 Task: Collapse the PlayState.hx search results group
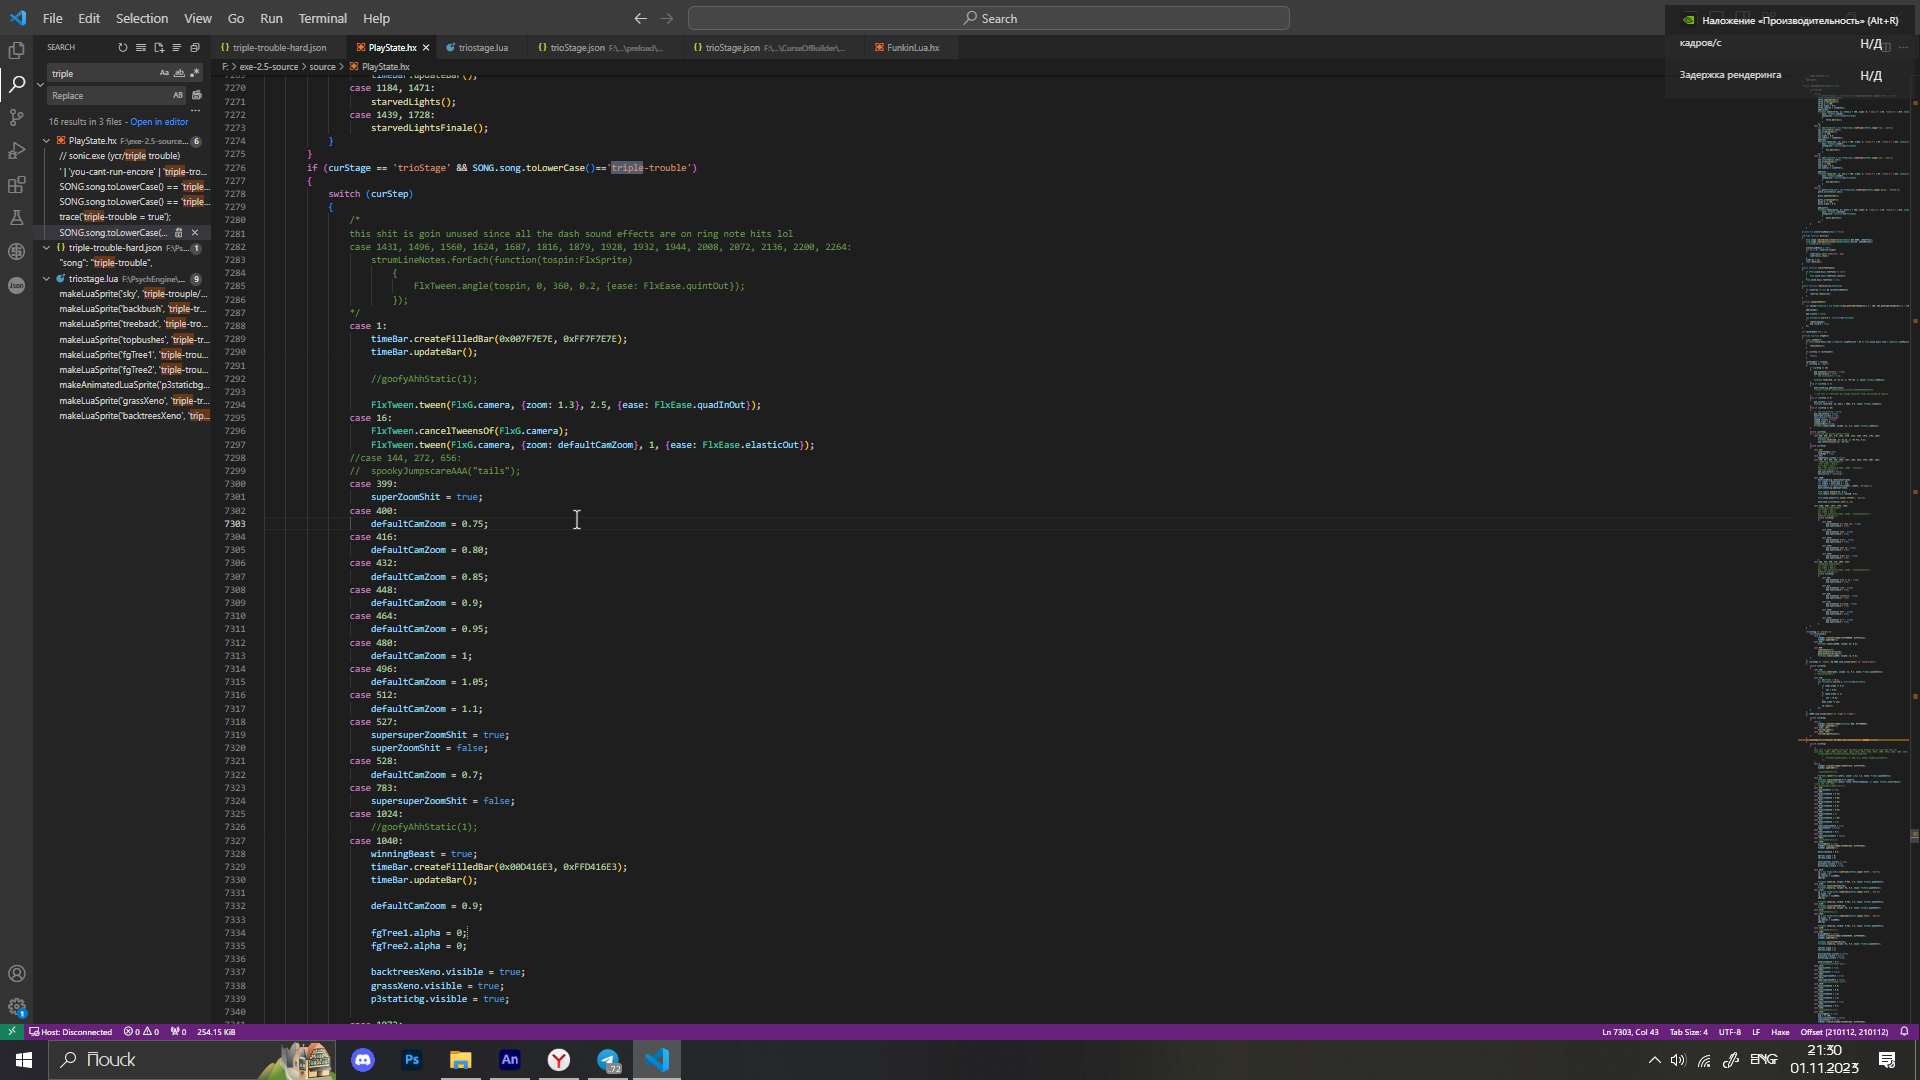47,140
